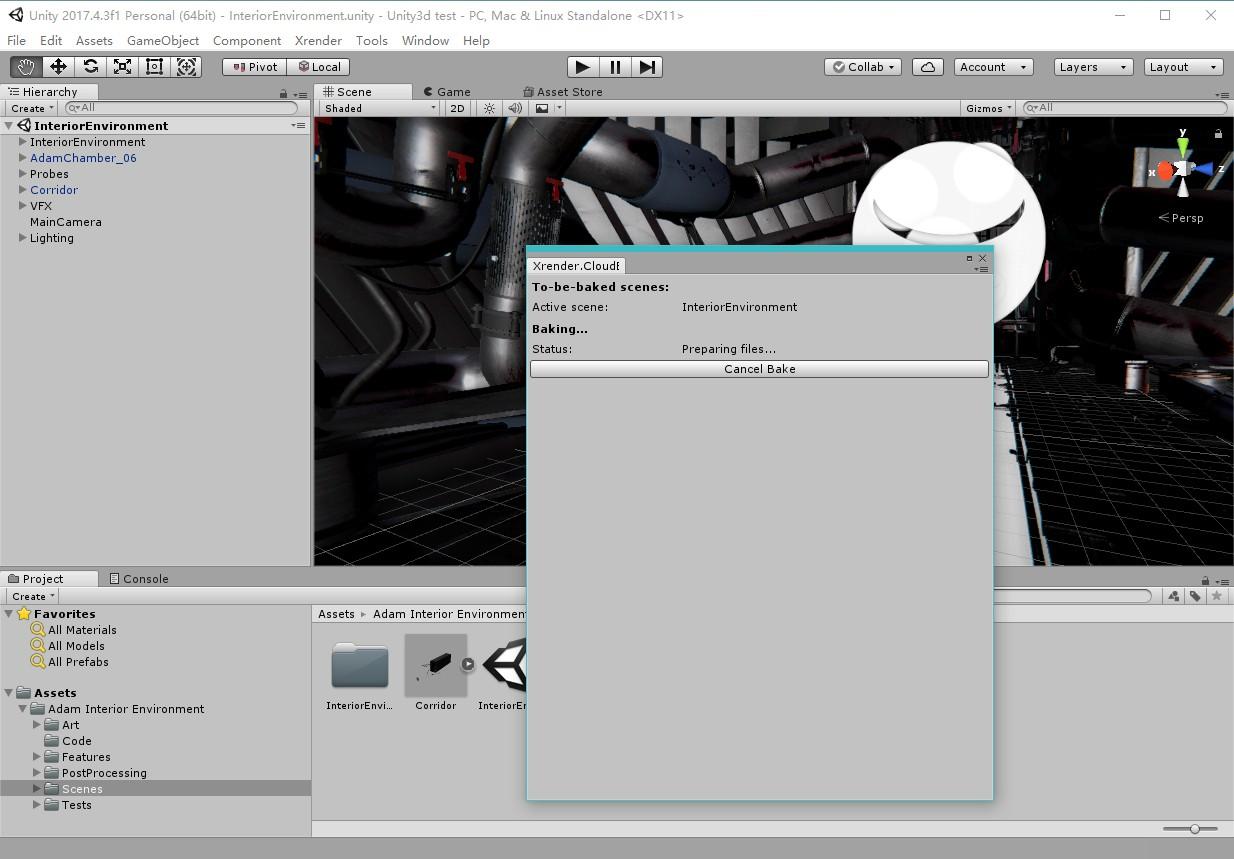Expand the Corridor object in Hierarchy
1234x859 pixels.
[x=22, y=190]
